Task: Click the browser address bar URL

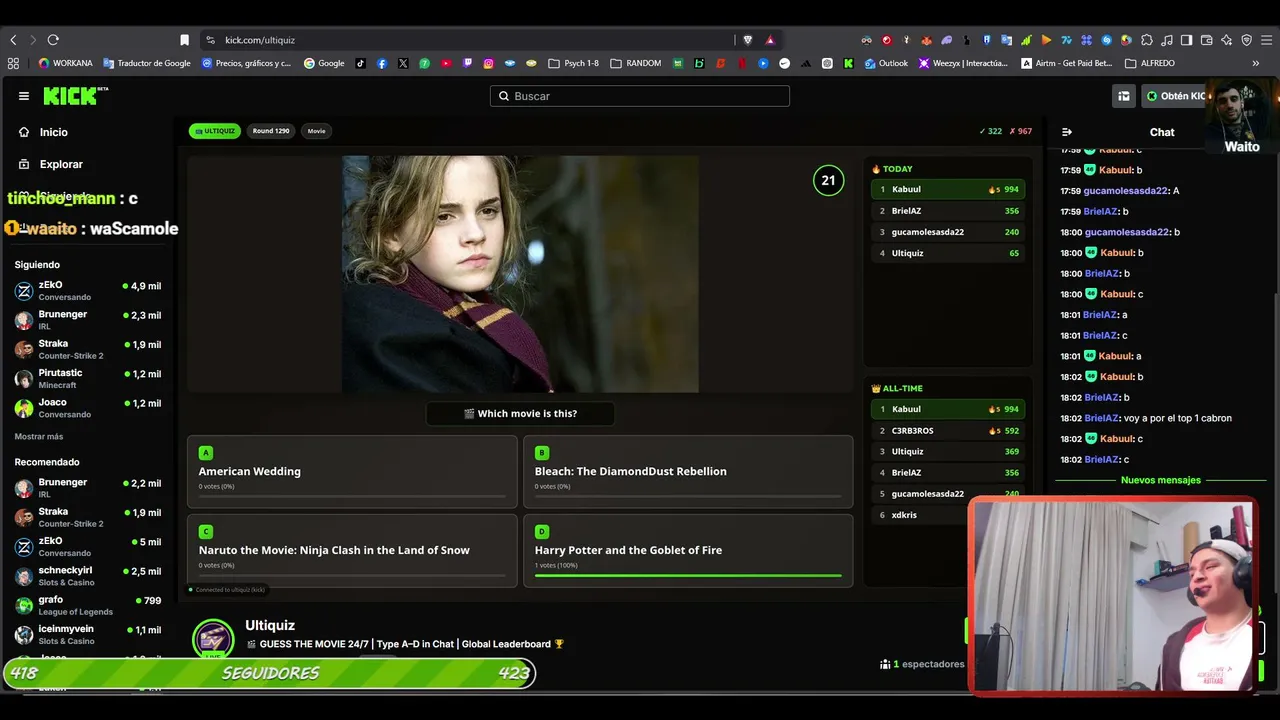Action: (x=260, y=40)
